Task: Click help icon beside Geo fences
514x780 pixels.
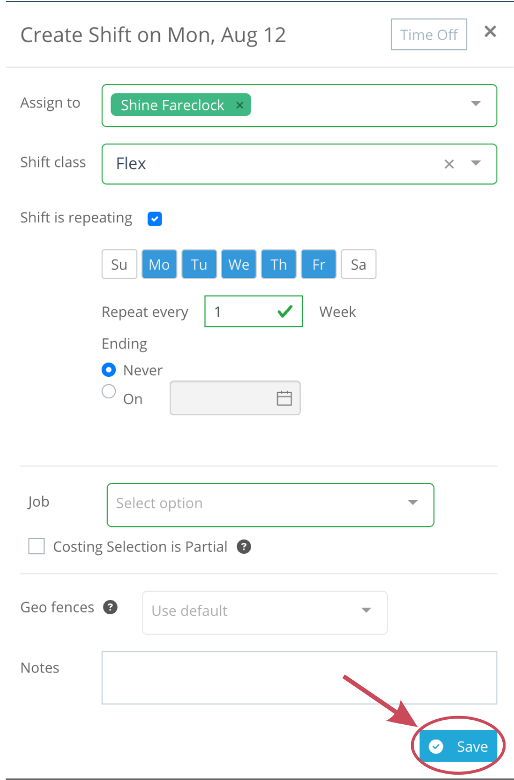Action: click(110, 607)
